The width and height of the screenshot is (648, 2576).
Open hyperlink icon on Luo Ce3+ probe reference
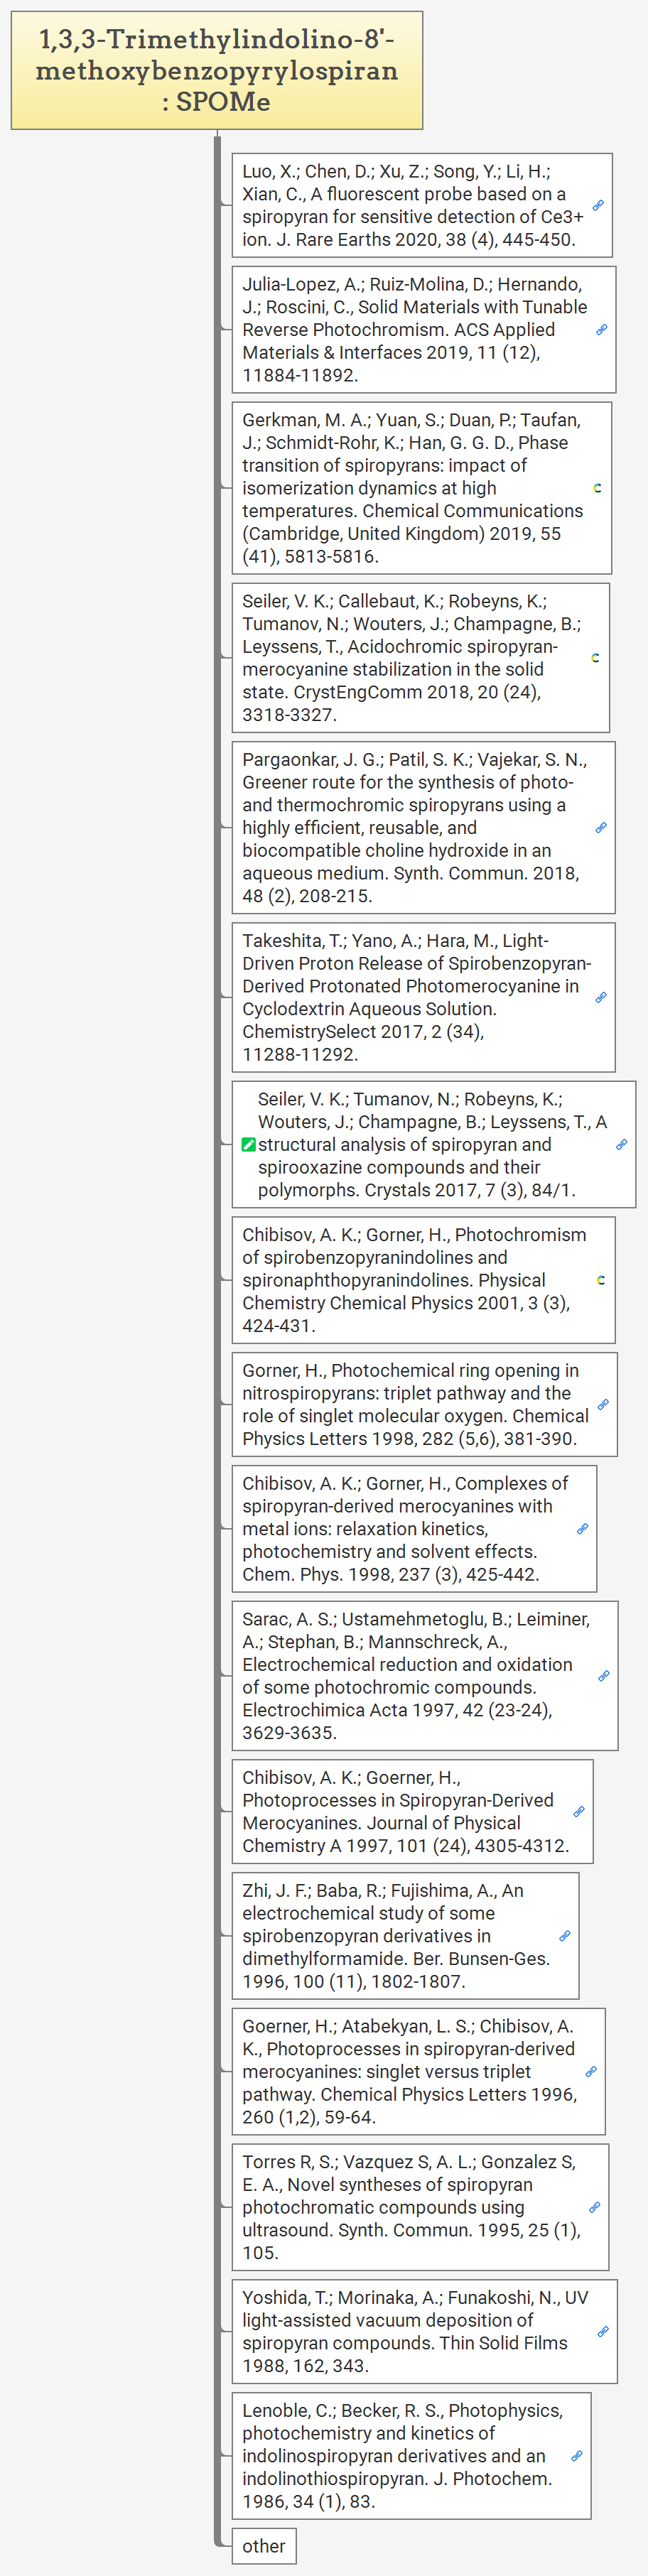[598, 205]
